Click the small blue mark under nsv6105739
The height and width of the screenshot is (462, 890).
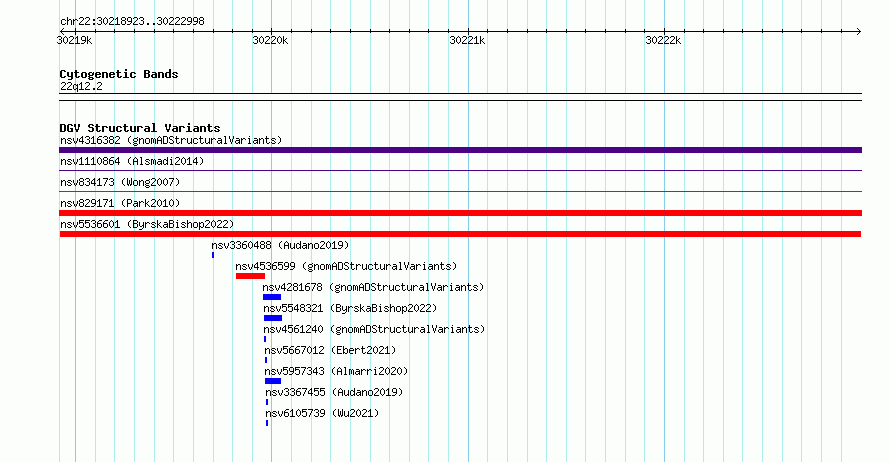click(267, 423)
